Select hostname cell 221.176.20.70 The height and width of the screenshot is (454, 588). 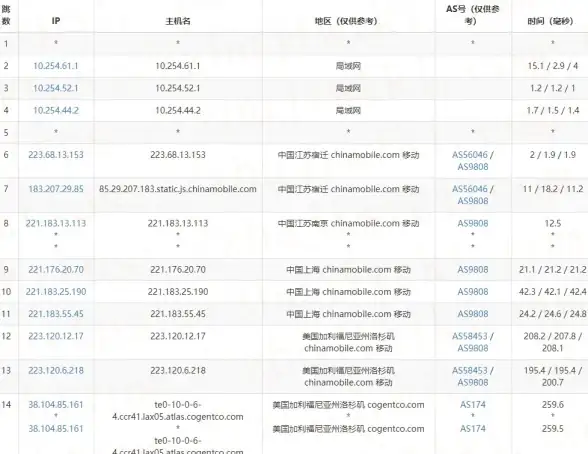click(x=178, y=270)
